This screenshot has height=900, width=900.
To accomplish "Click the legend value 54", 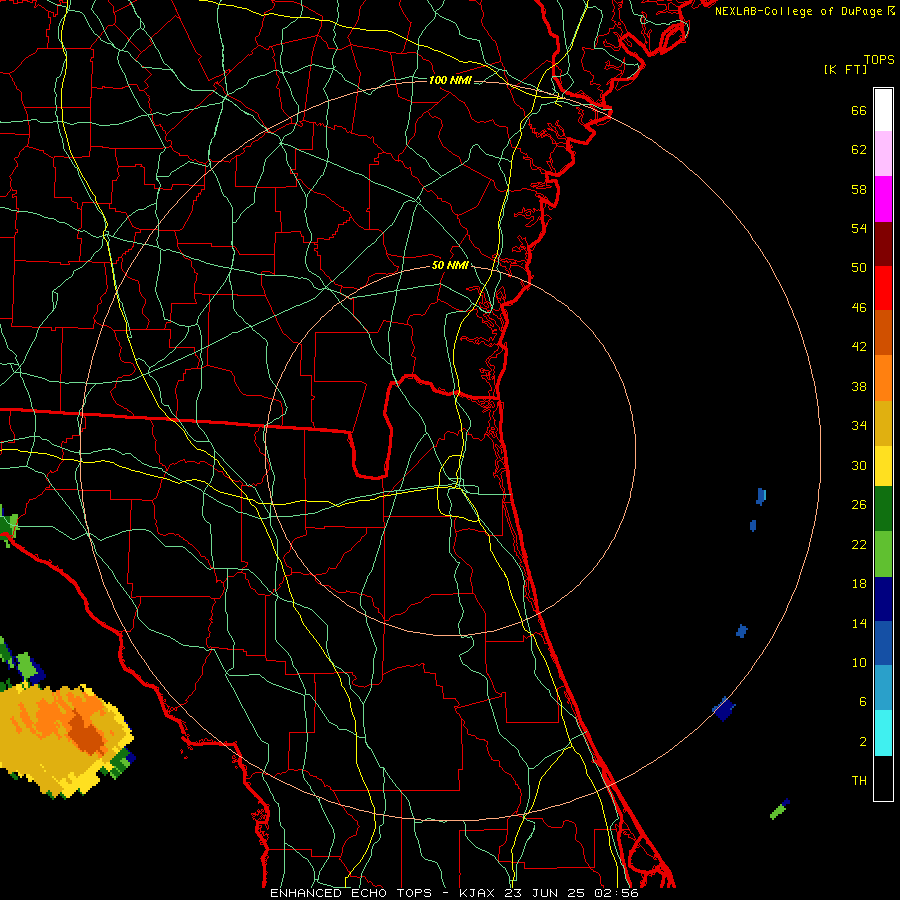I will click(859, 228).
